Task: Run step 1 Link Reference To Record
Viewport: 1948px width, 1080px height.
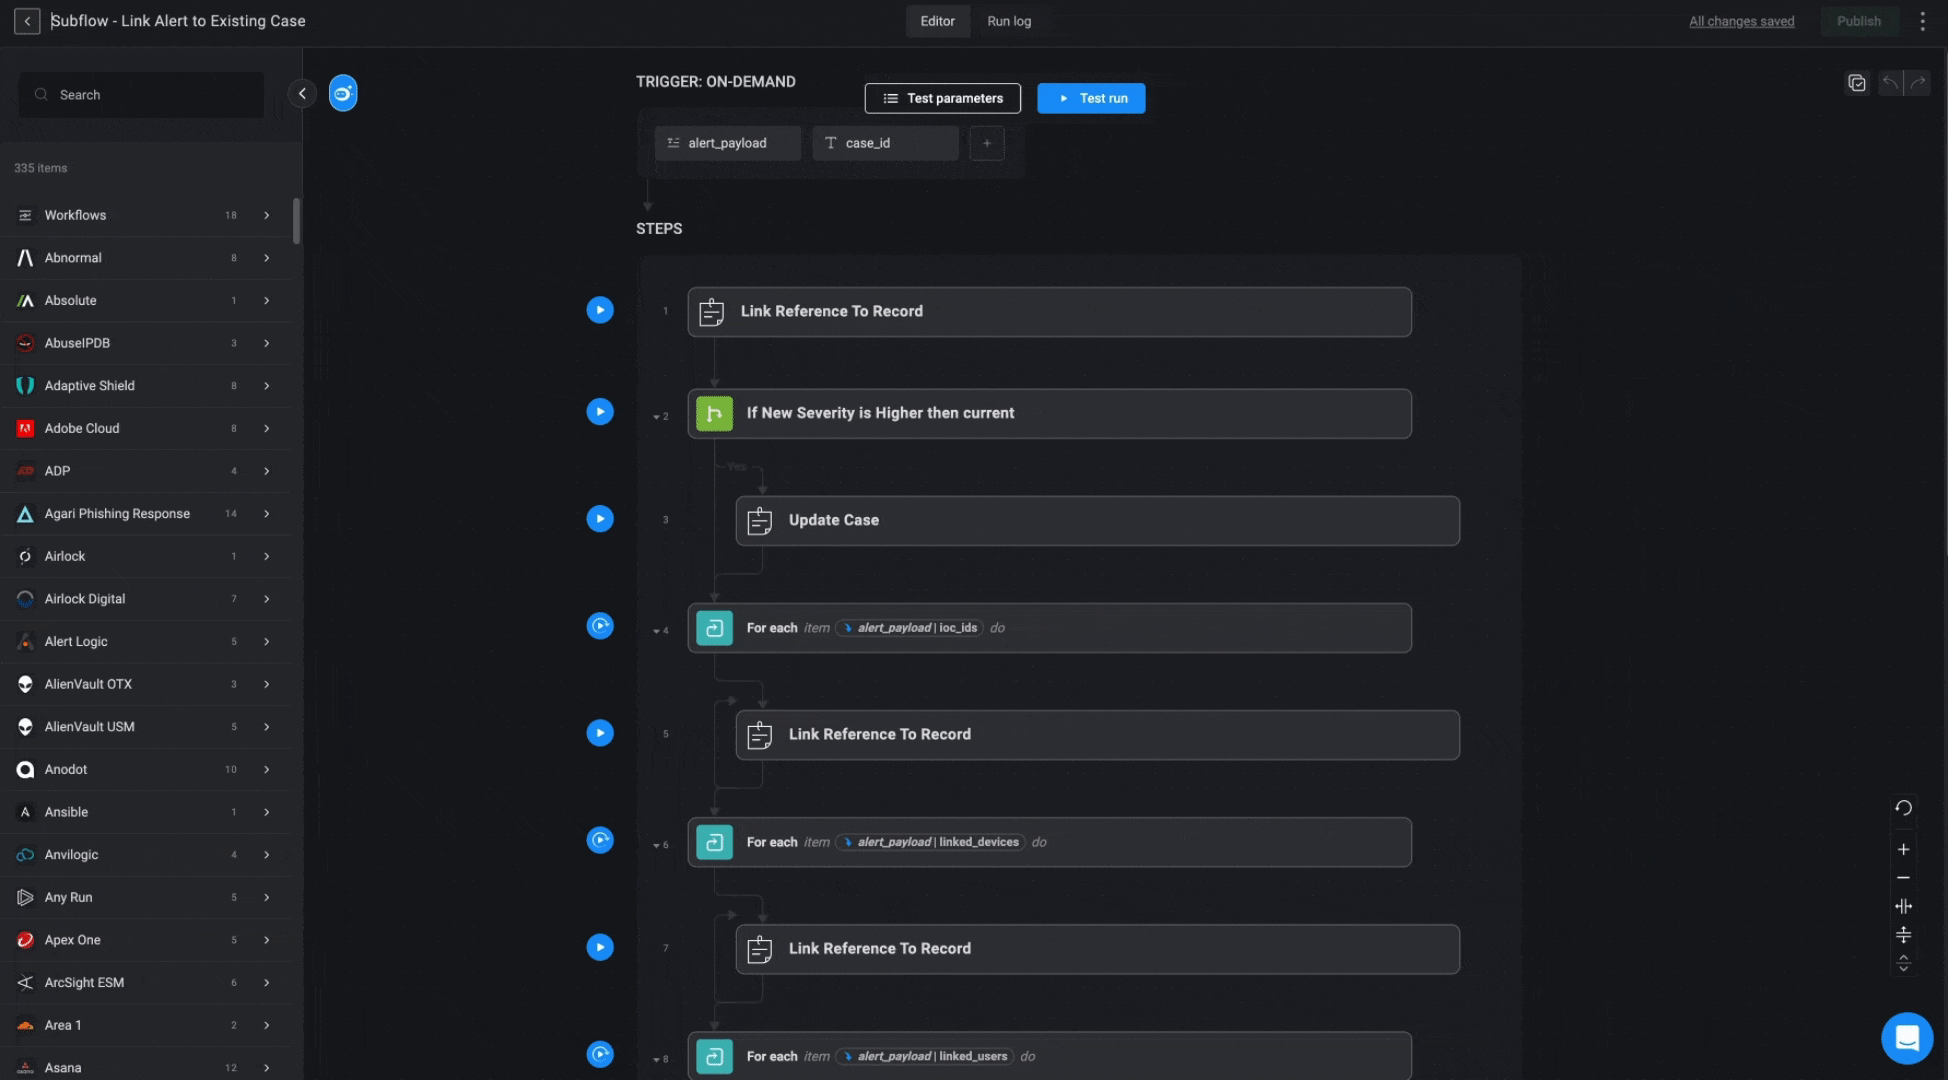Action: [600, 310]
